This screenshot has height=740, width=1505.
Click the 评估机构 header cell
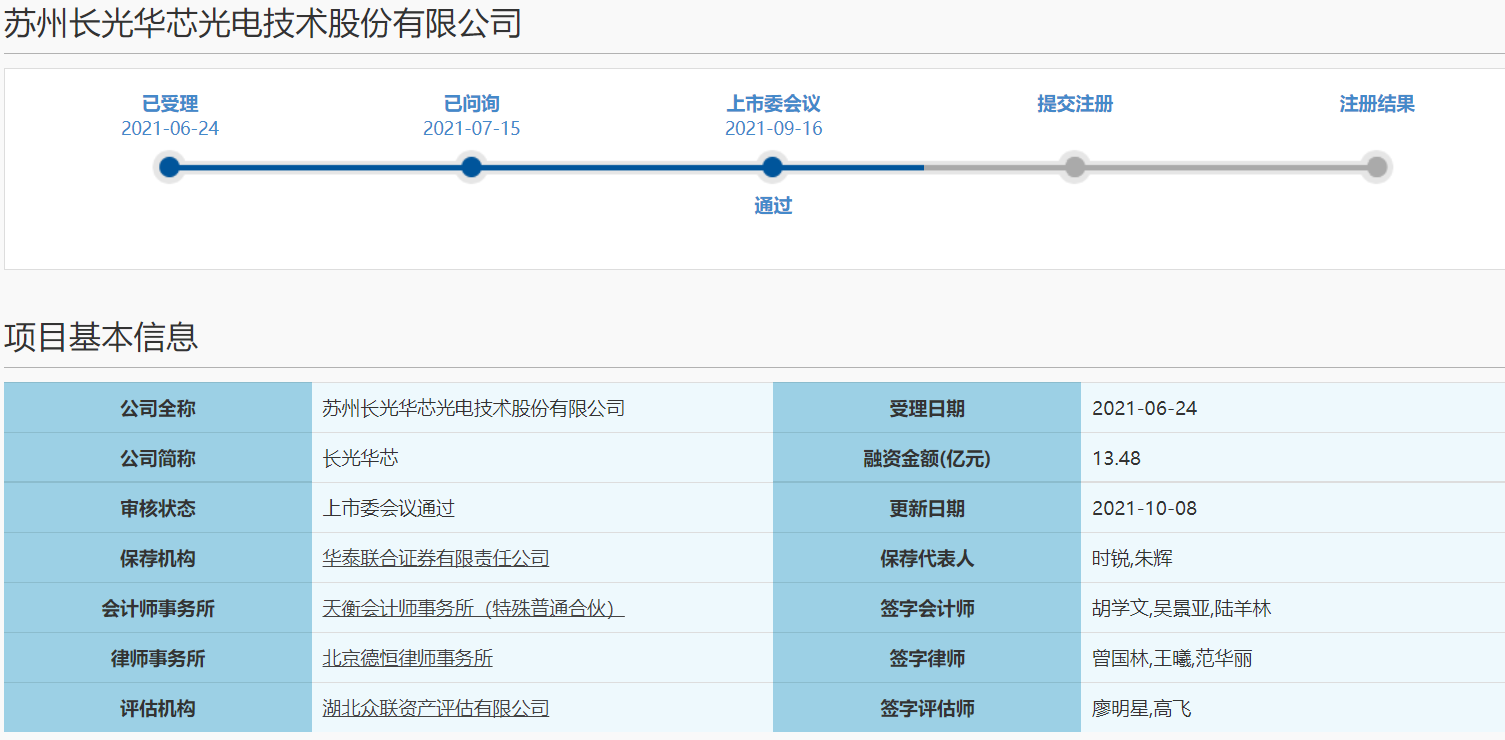click(158, 708)
